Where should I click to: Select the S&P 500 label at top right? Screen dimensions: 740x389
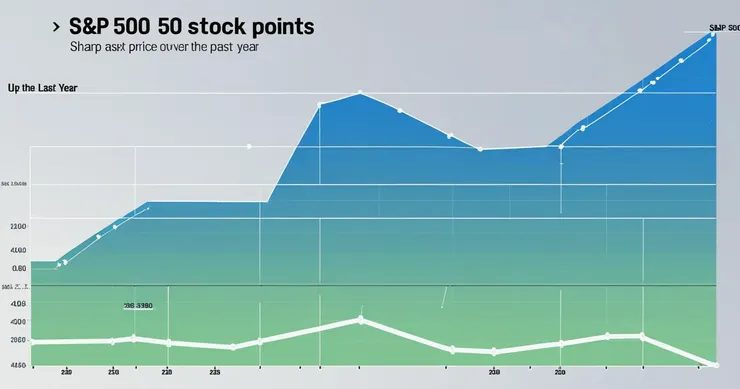pyautogui.click(x=724, y=28)
